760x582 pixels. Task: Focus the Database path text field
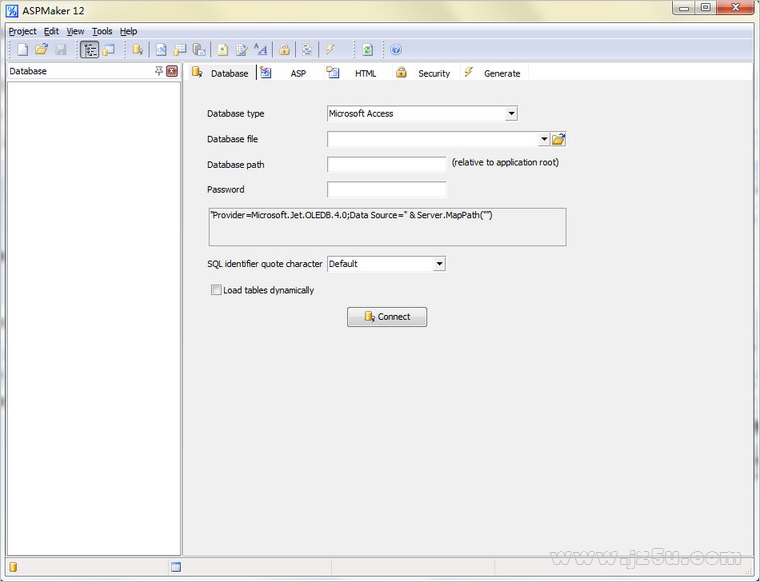click(386, 164)
